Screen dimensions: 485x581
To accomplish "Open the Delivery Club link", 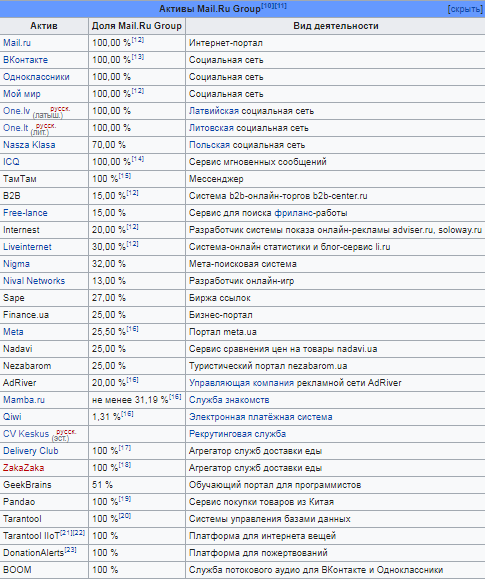I will 31,451.
